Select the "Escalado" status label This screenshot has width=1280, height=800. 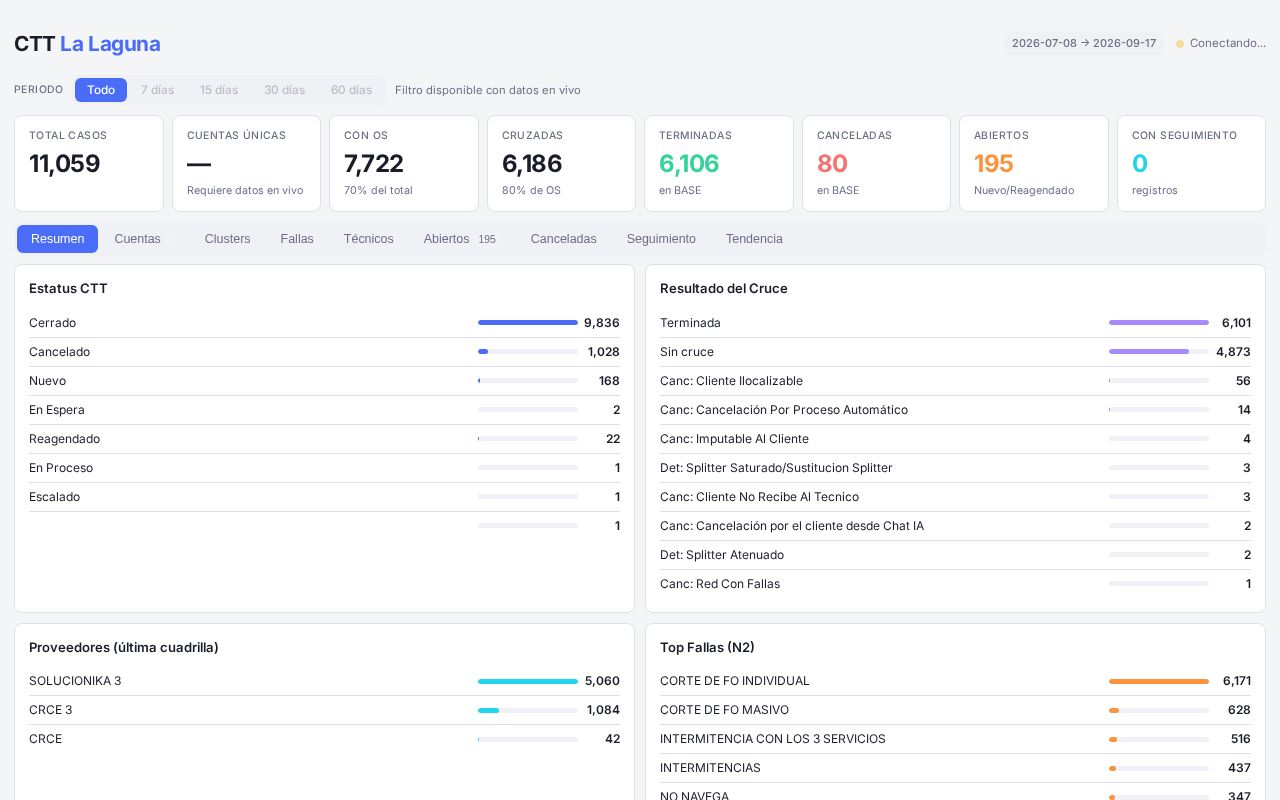coord(54,497)
